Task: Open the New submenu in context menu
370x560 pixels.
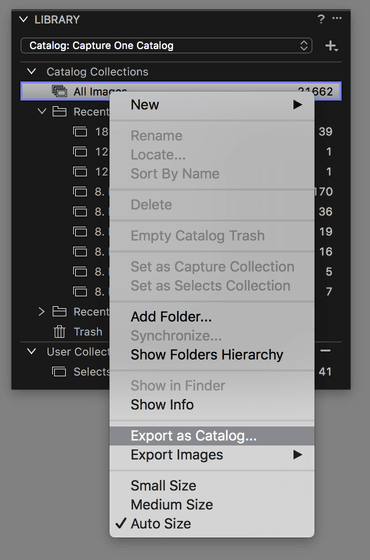Action: coord(212,105)
